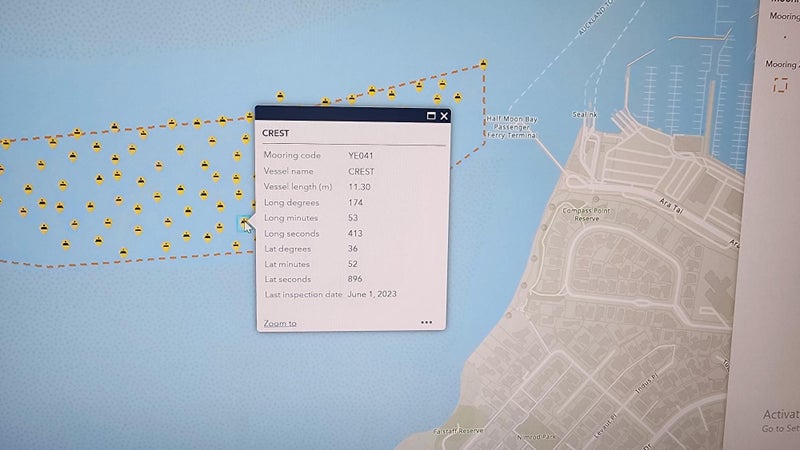Maximize the CREST info popup

tap(431, 116)
